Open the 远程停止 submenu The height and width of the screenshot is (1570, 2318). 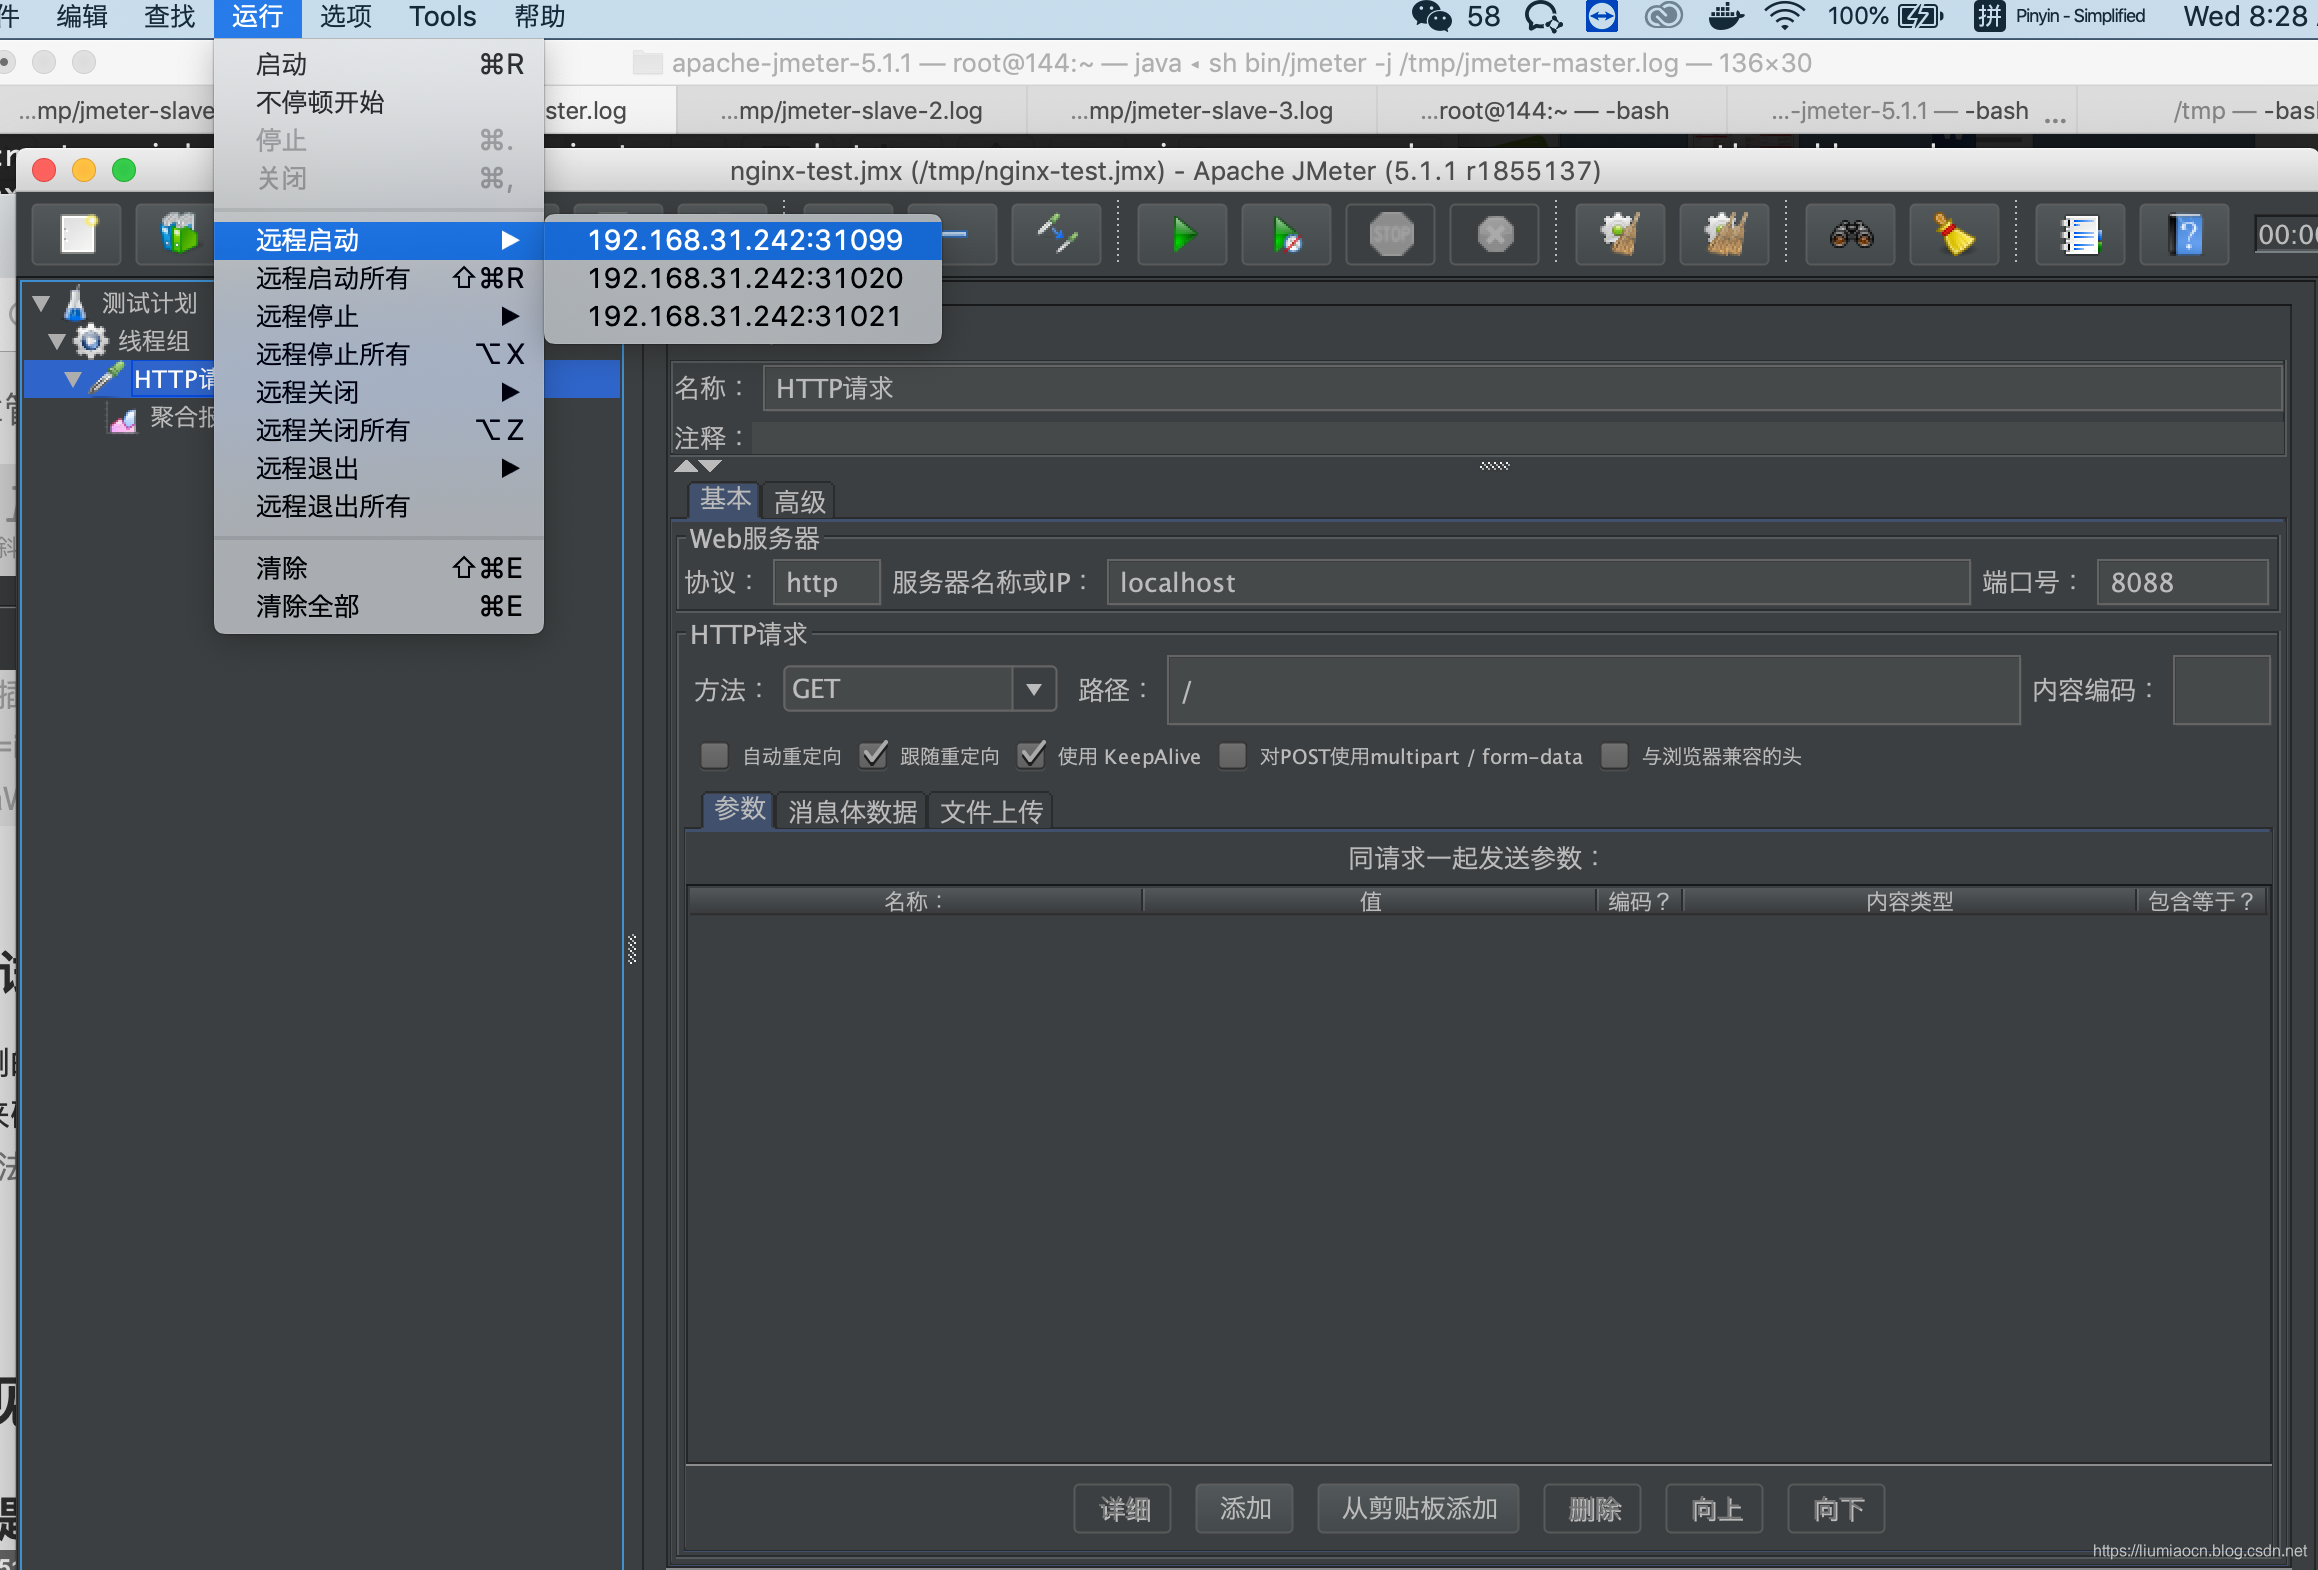point(379,316)
